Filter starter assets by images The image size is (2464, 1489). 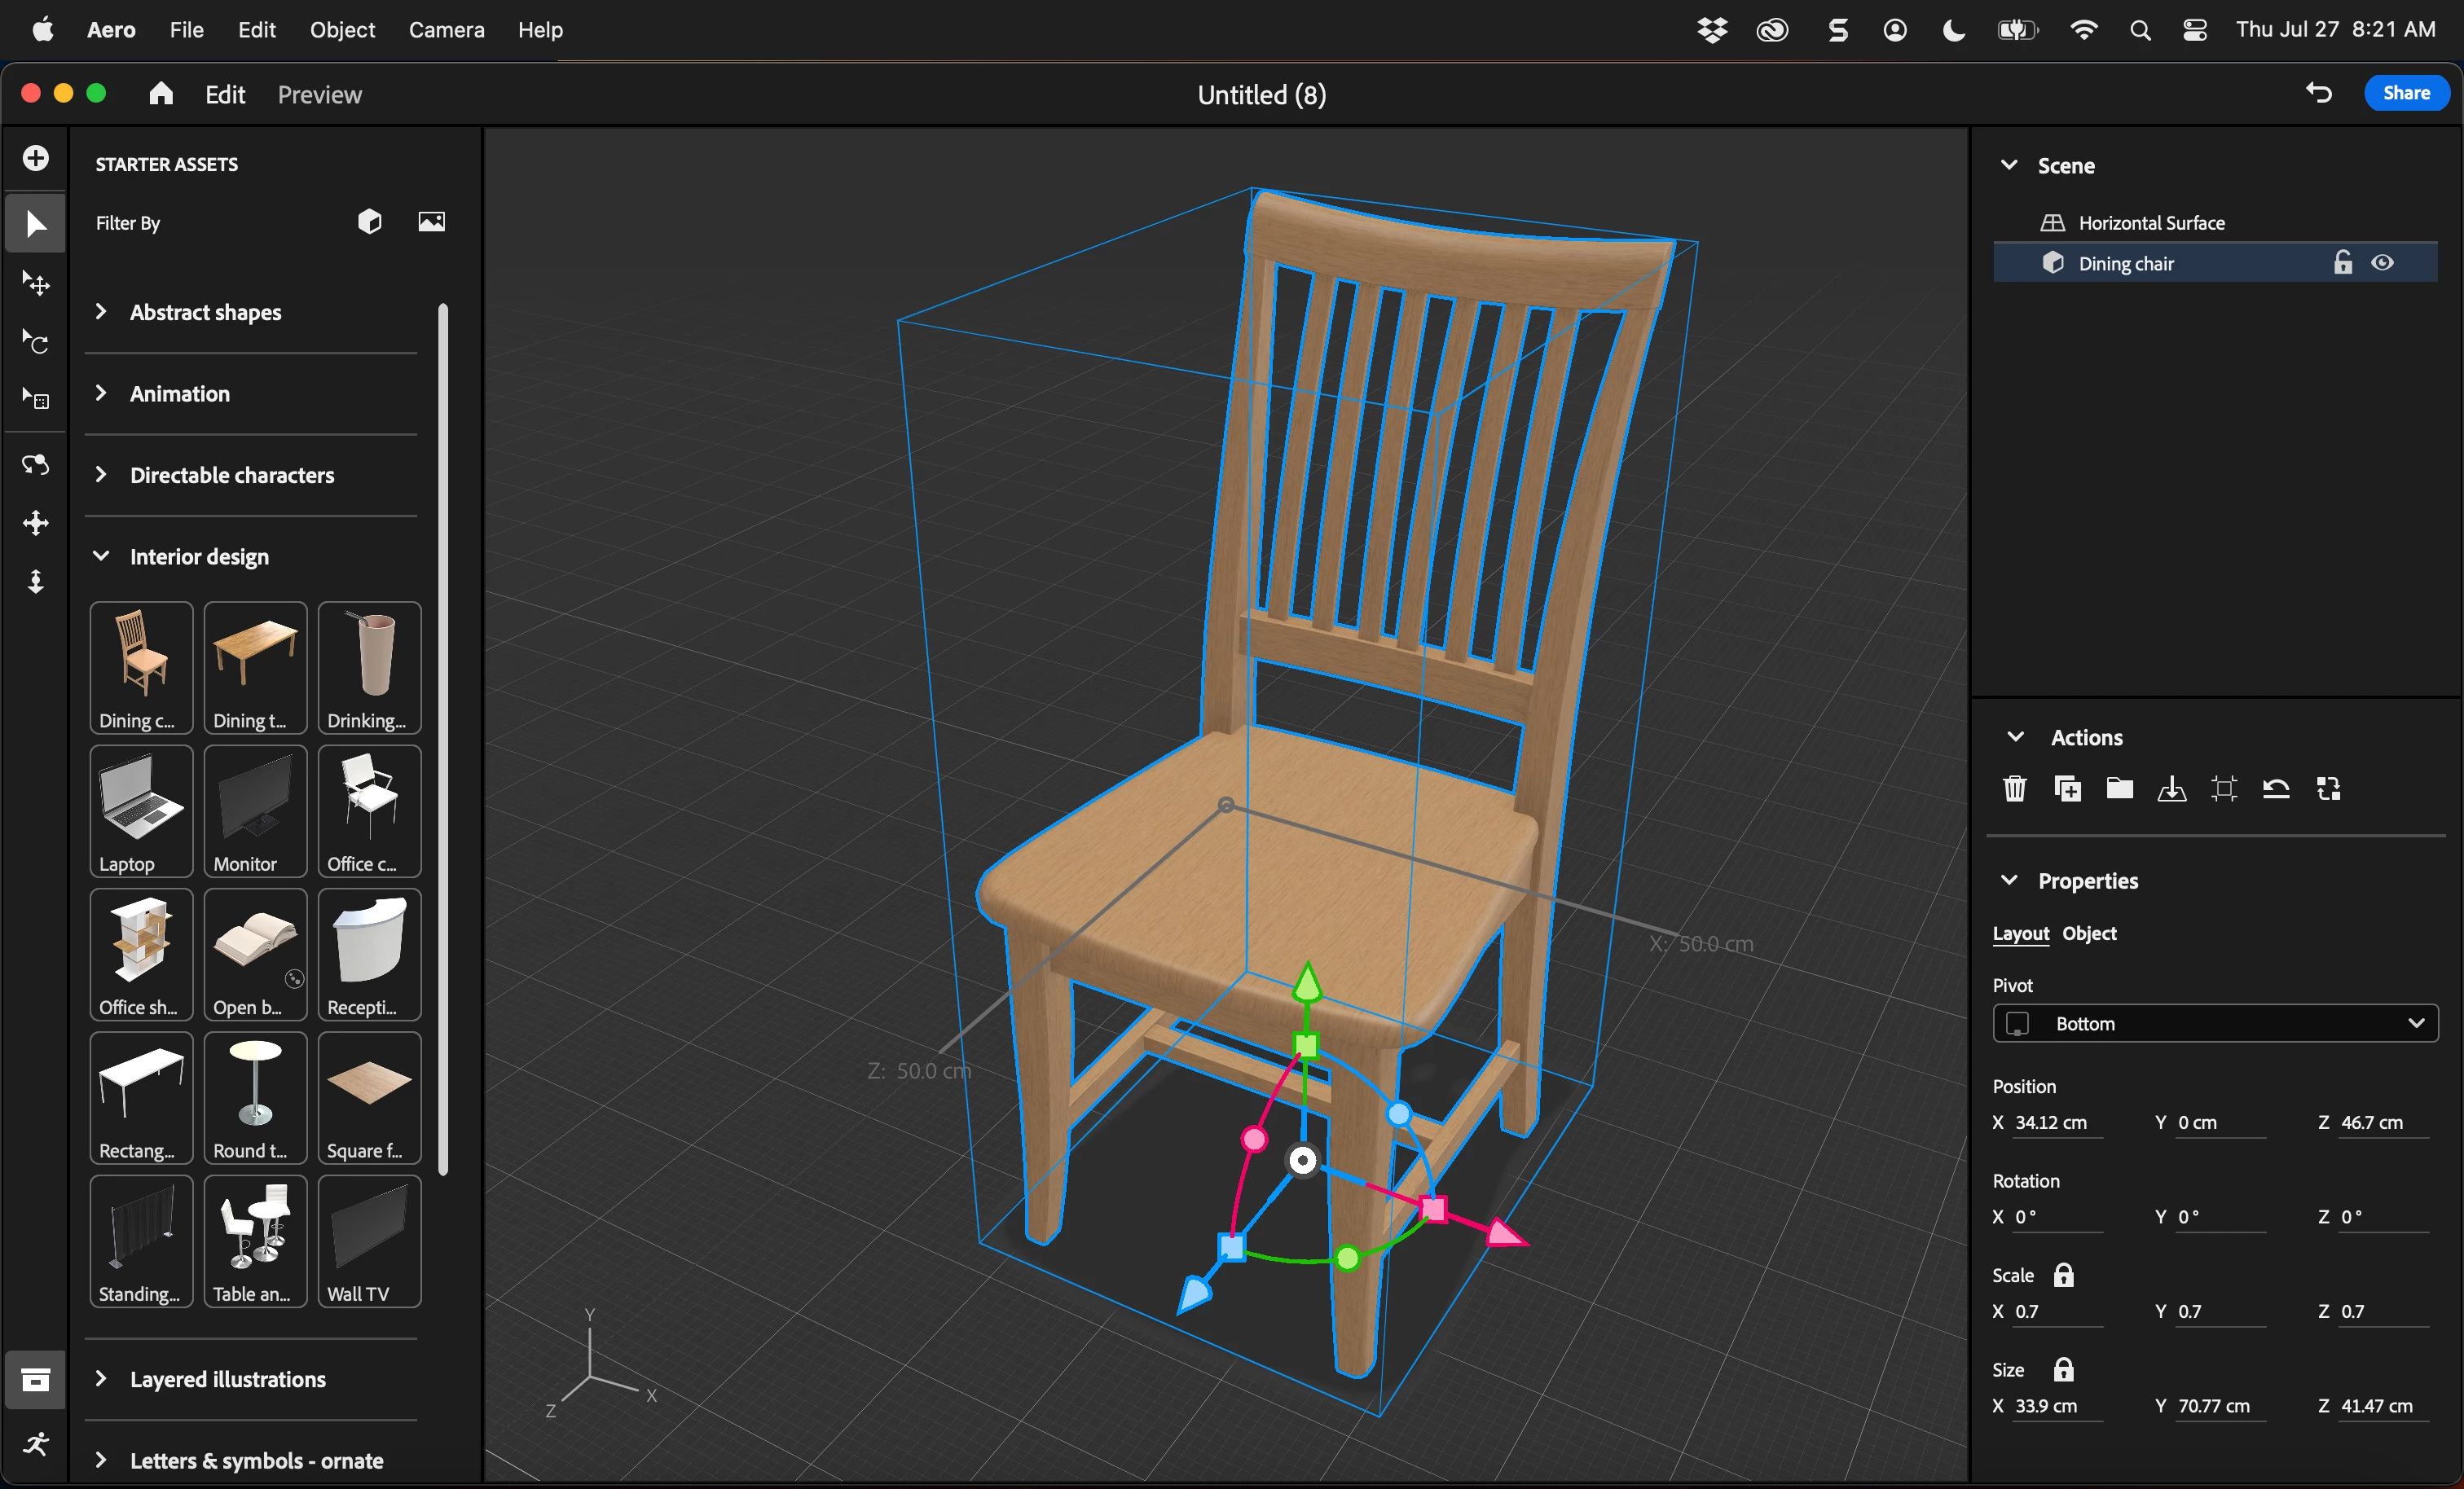[431, 222]
